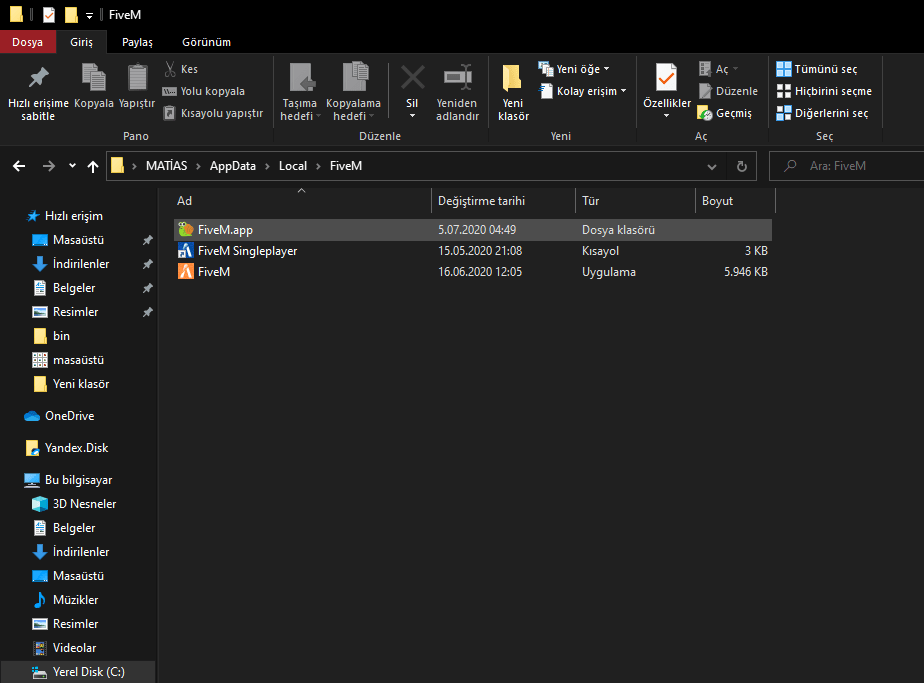
Task: Click the Kısayol type cell
Action: pyautogui.click(x=600, y=251)
